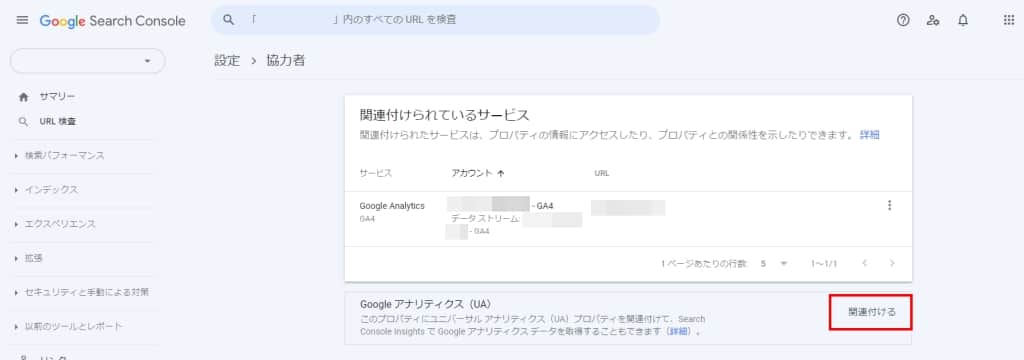The image size is (1024, 360).
Task: Expand 拡張 section
Action: [28, 258]
